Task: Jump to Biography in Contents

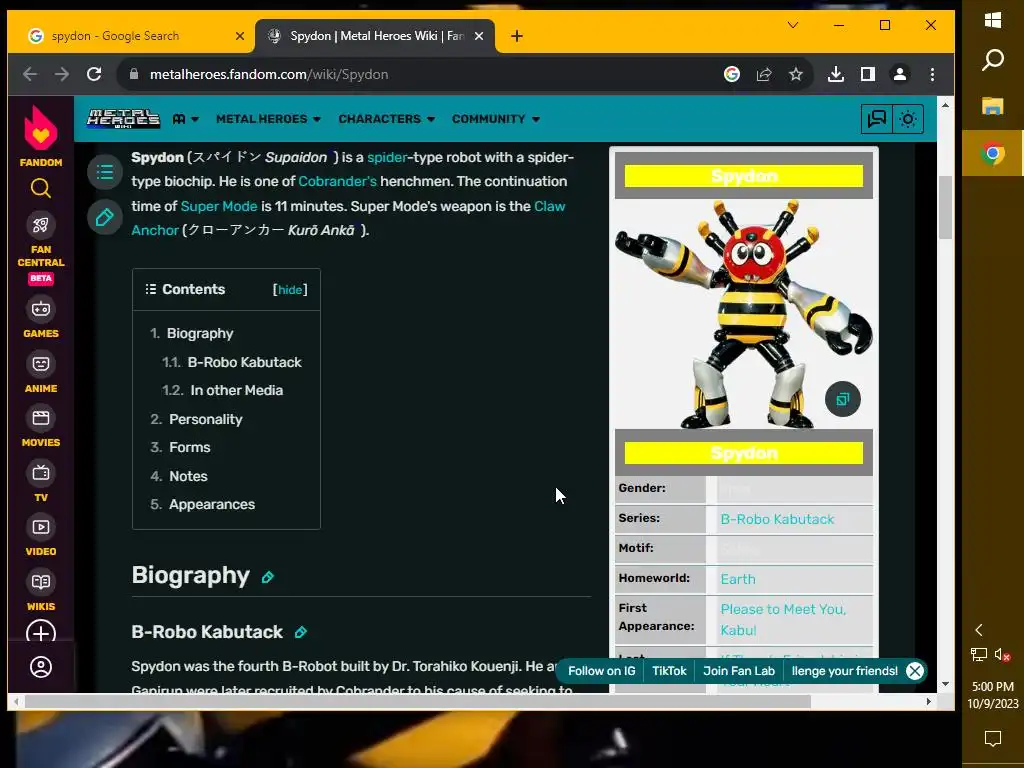Action: [200, 333]
